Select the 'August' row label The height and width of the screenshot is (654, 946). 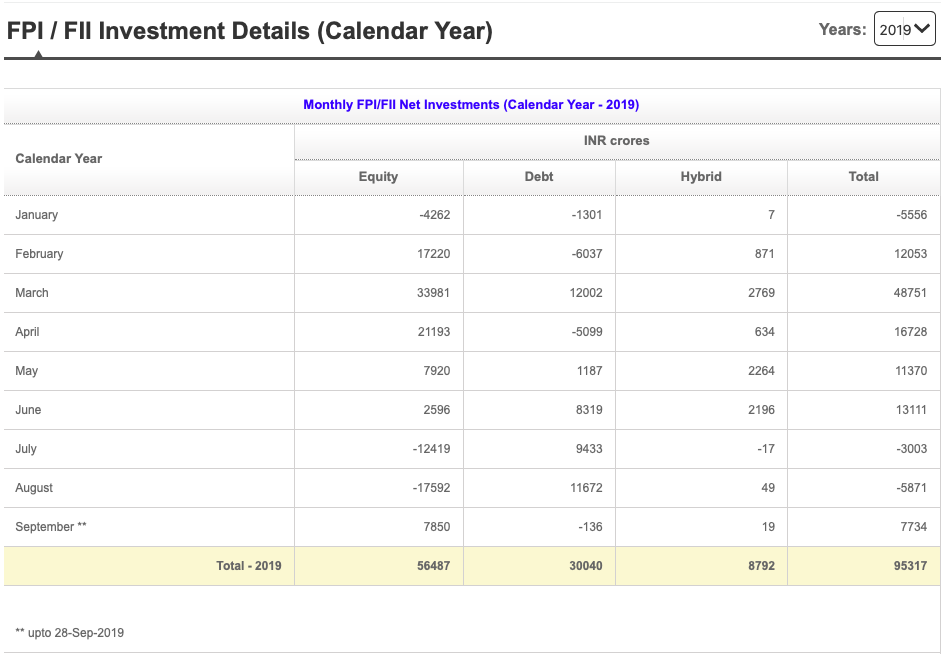(34, 487)
